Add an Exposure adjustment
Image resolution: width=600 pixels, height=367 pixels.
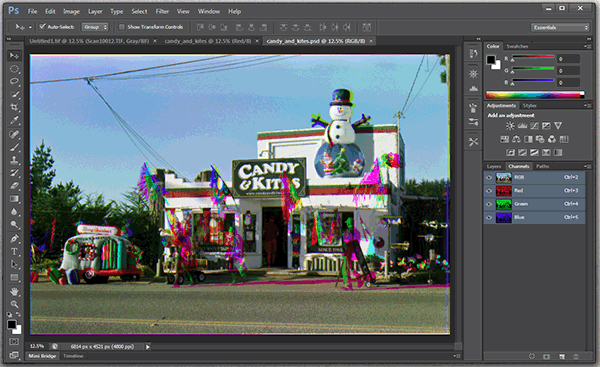pos(546,126)
